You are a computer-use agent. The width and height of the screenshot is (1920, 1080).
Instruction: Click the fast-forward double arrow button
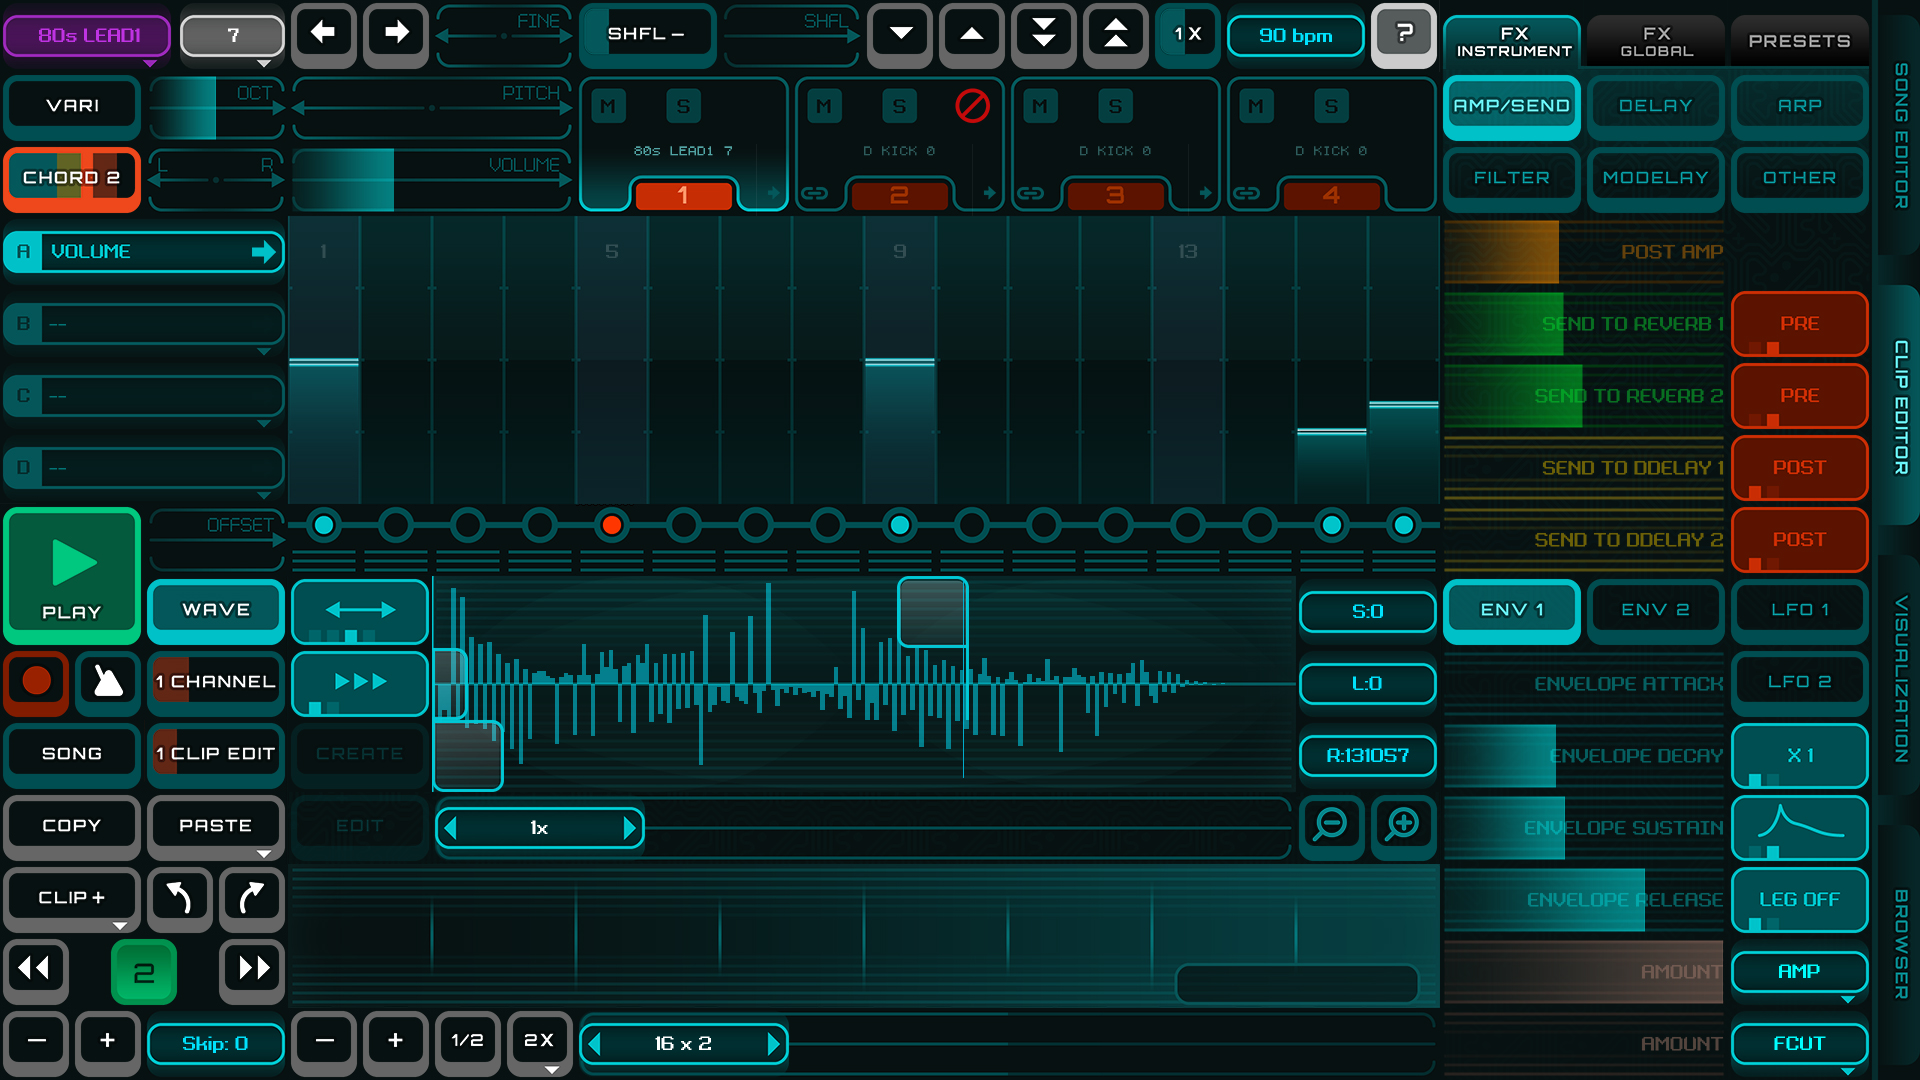tap(252, 968)
